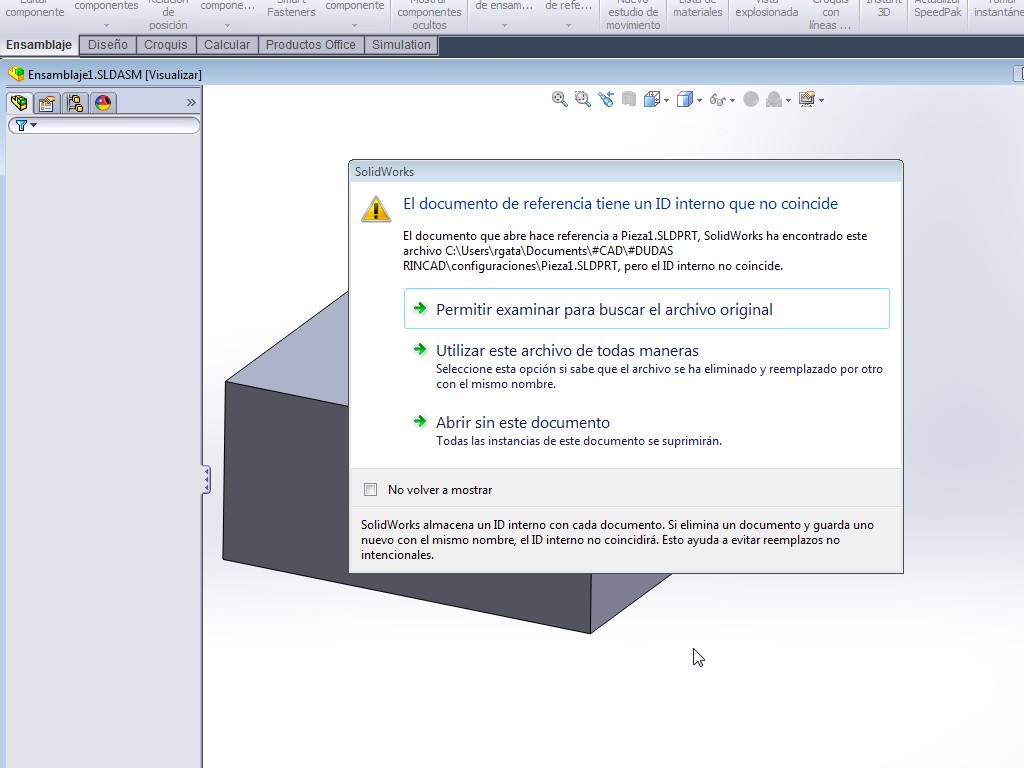Click Relación de posición command

coord(168,14)
